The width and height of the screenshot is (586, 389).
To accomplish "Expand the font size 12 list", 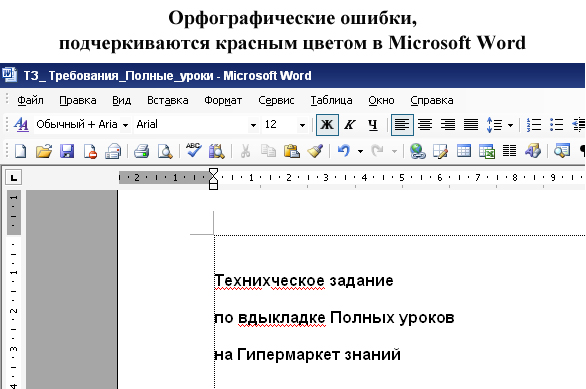I will coord(302,125).
